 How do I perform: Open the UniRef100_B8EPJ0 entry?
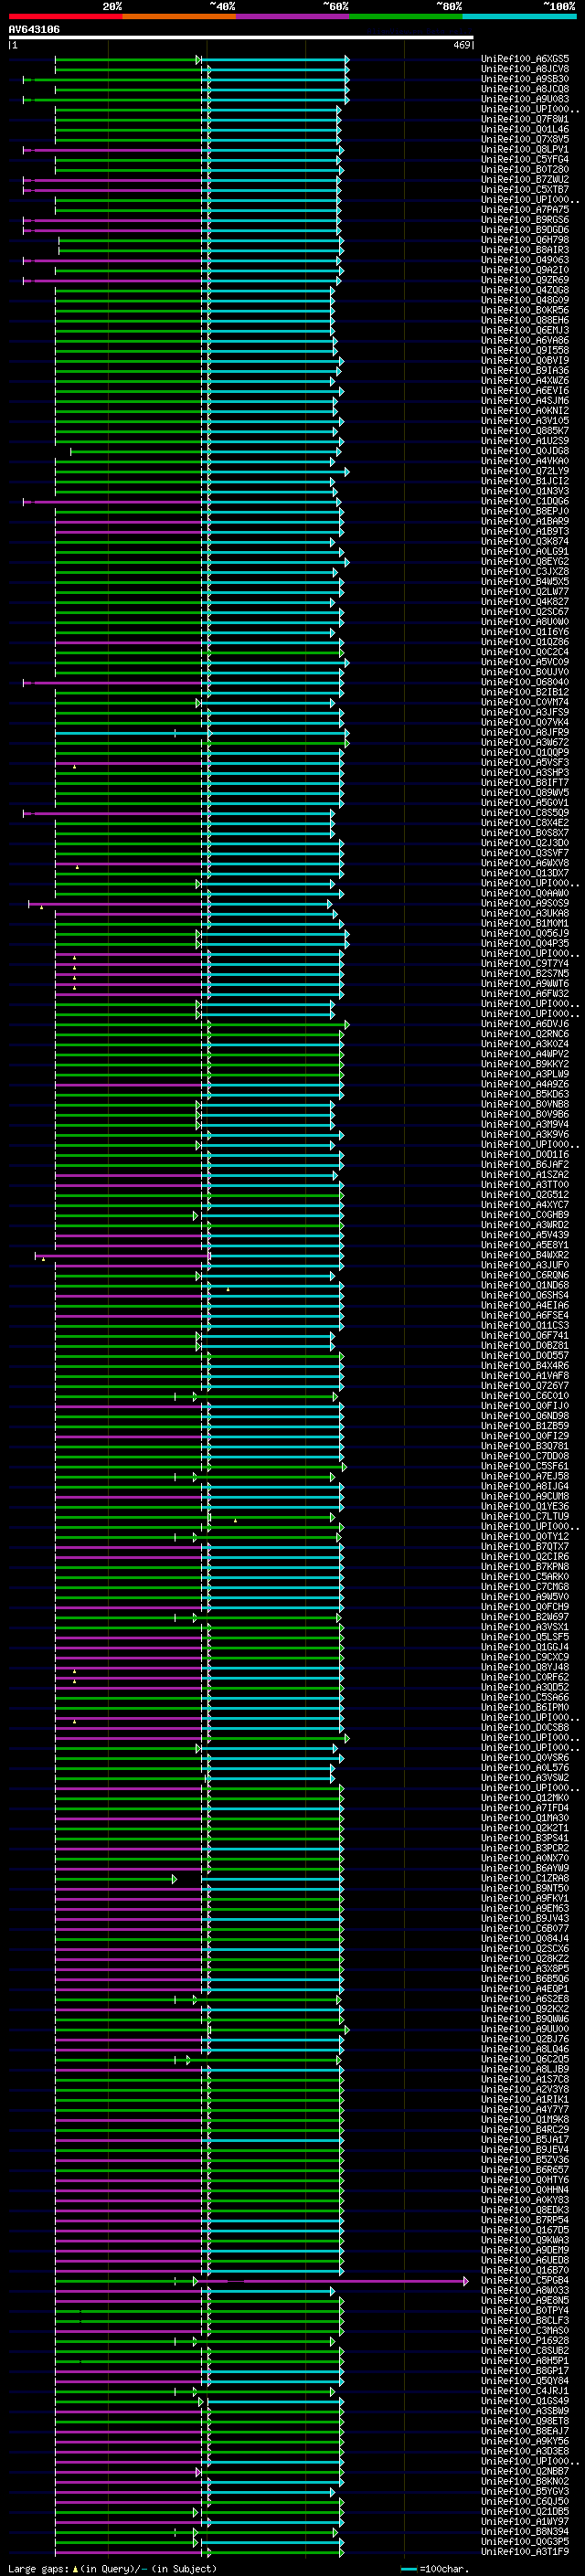pos(525,511)
